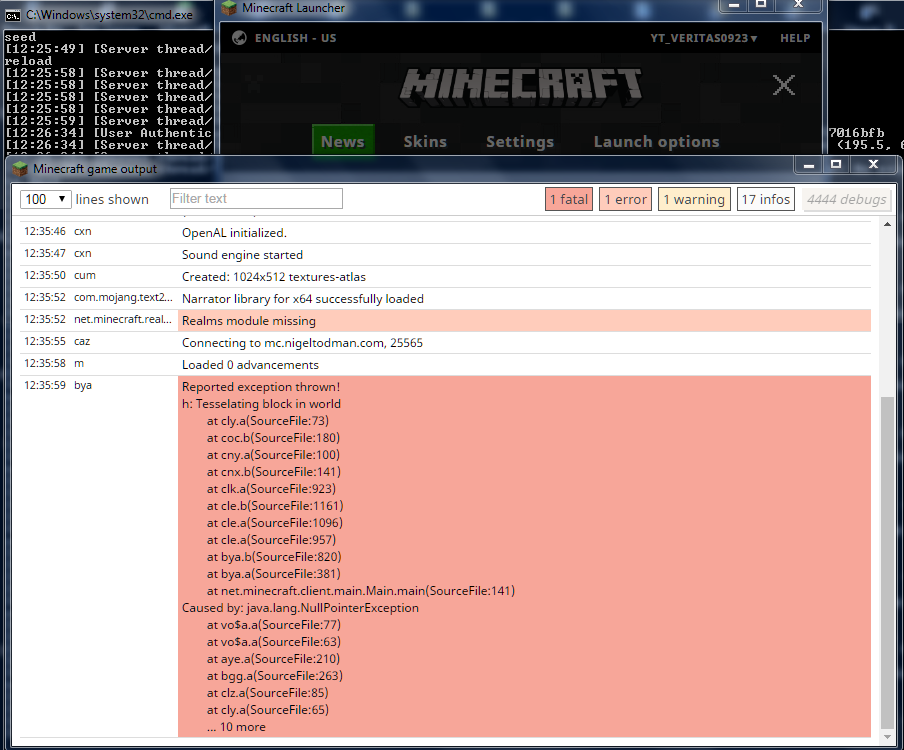Viewport: 904px width, 750px height.
Task: Click the 'h: Tesselating block in world' line
Action: point(261,404)
